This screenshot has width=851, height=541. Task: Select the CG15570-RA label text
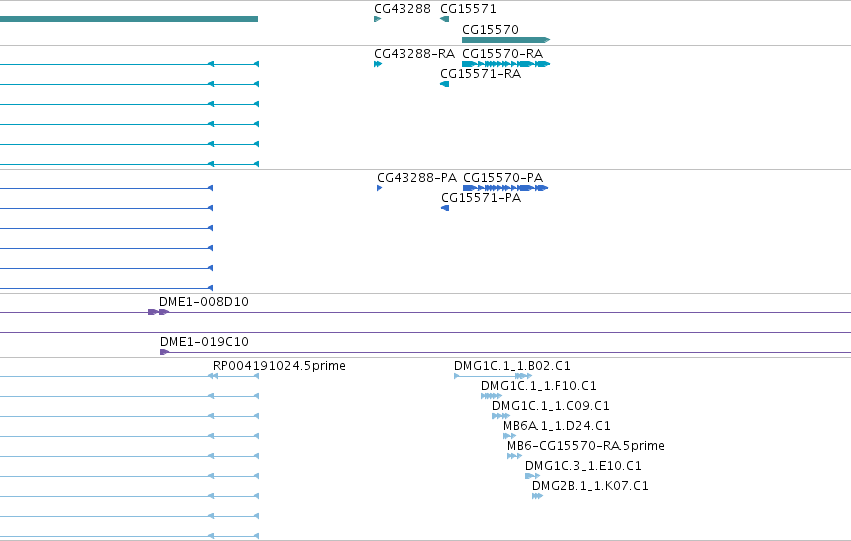(x=503, y=54)
